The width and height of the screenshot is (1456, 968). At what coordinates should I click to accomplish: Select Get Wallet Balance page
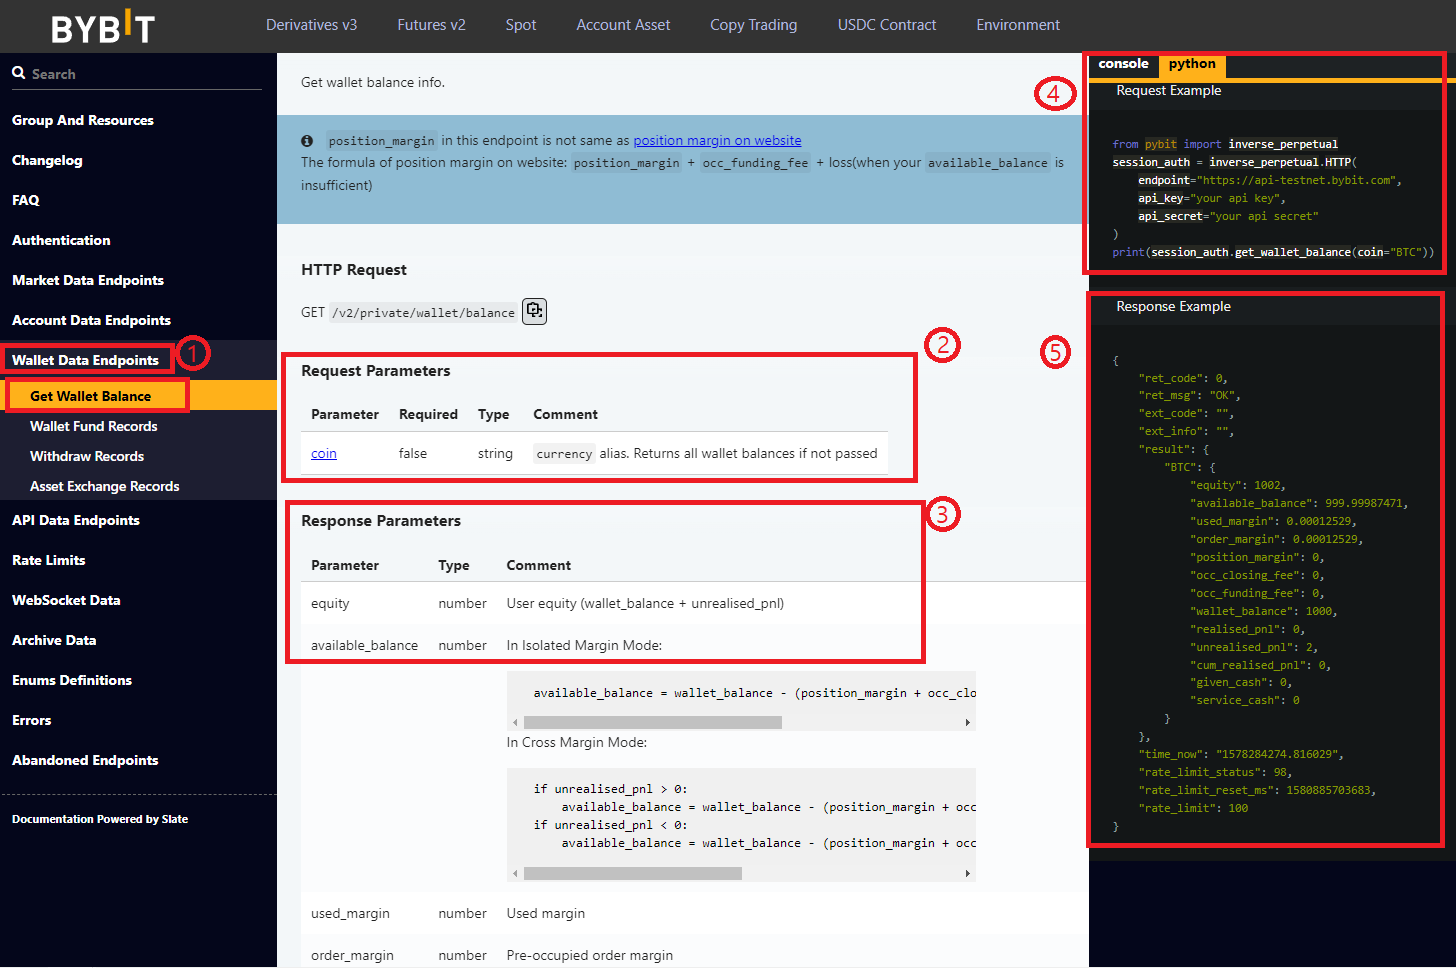pyautogui.click(x=90, y=396)
